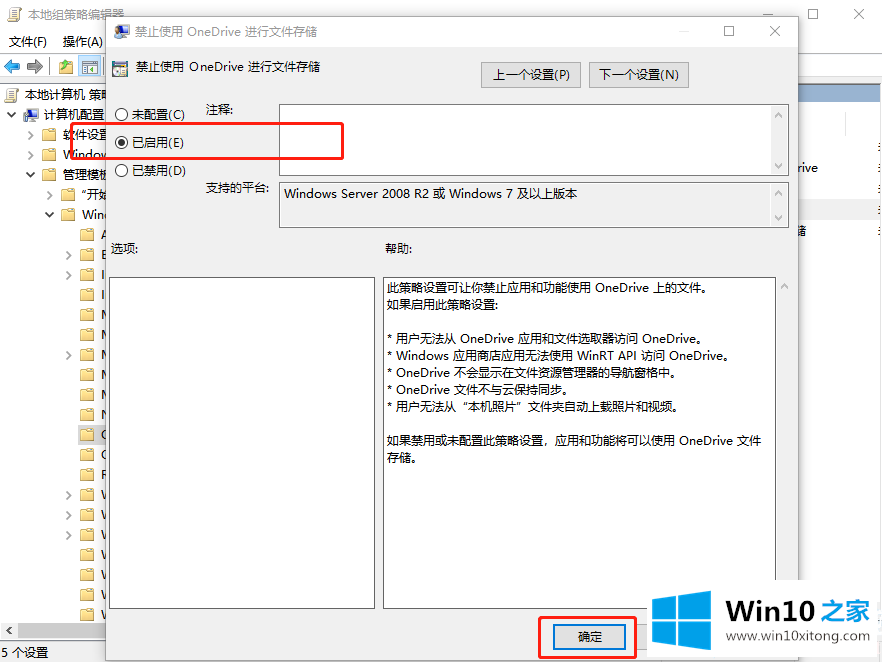This screenshot has width=882, height=662.
Task: Collapse the 管理模板 tree node
Action: (30, 174)
